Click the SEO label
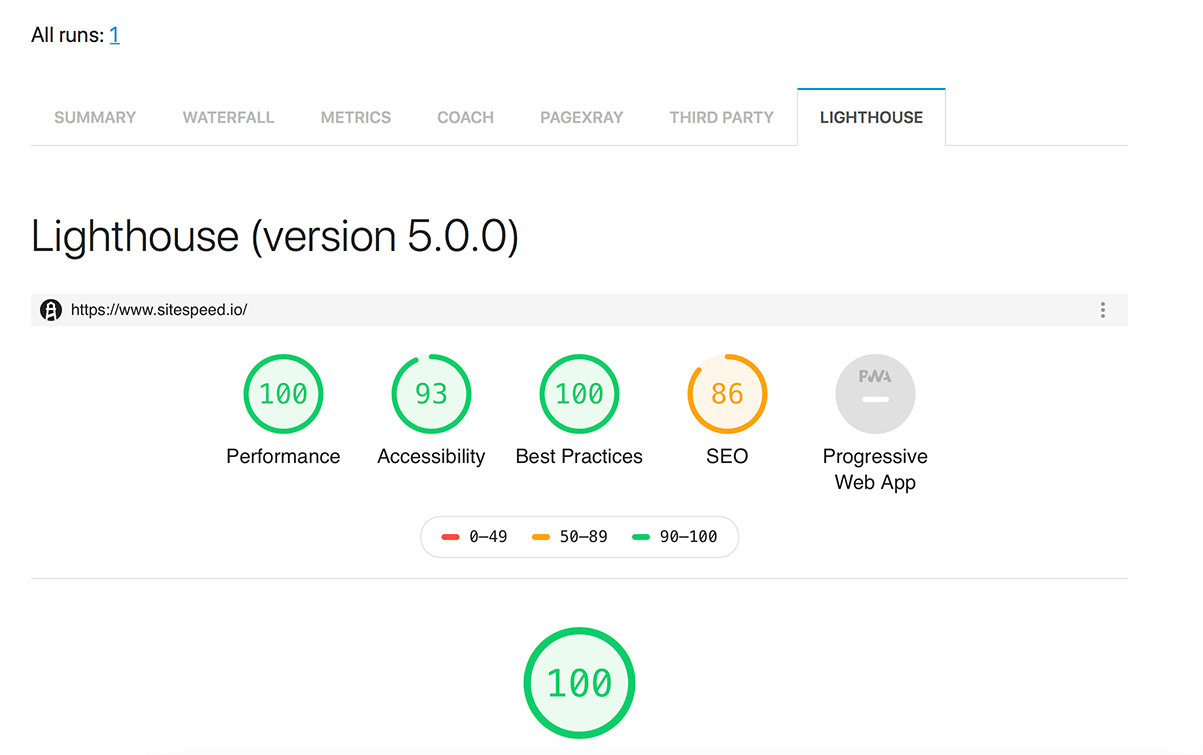 tap(727, 457)
